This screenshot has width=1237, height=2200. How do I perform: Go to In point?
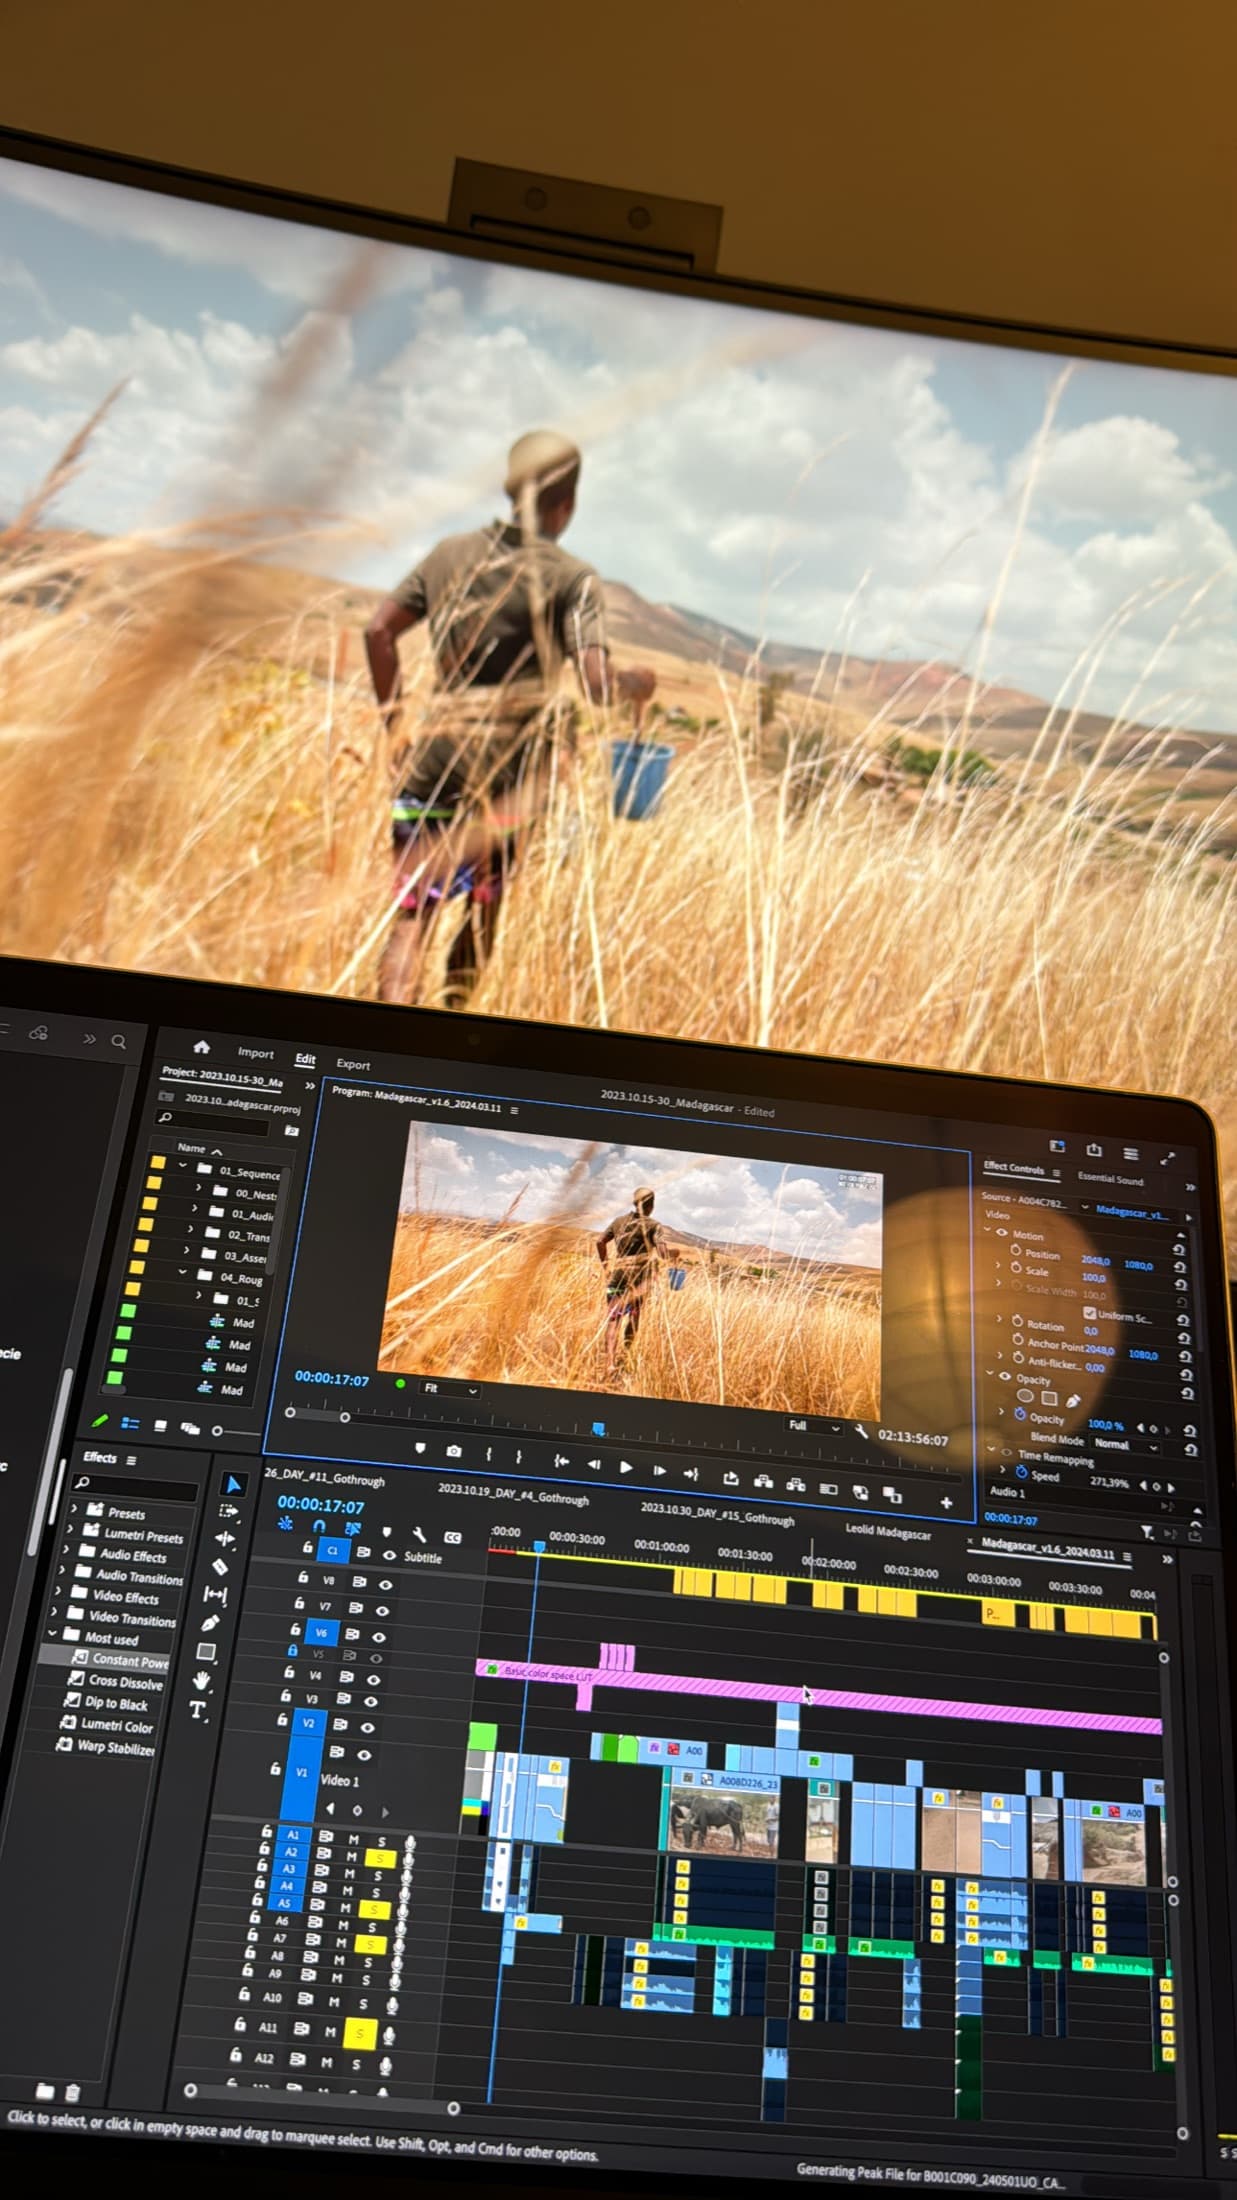click(x=562, y=1461)
